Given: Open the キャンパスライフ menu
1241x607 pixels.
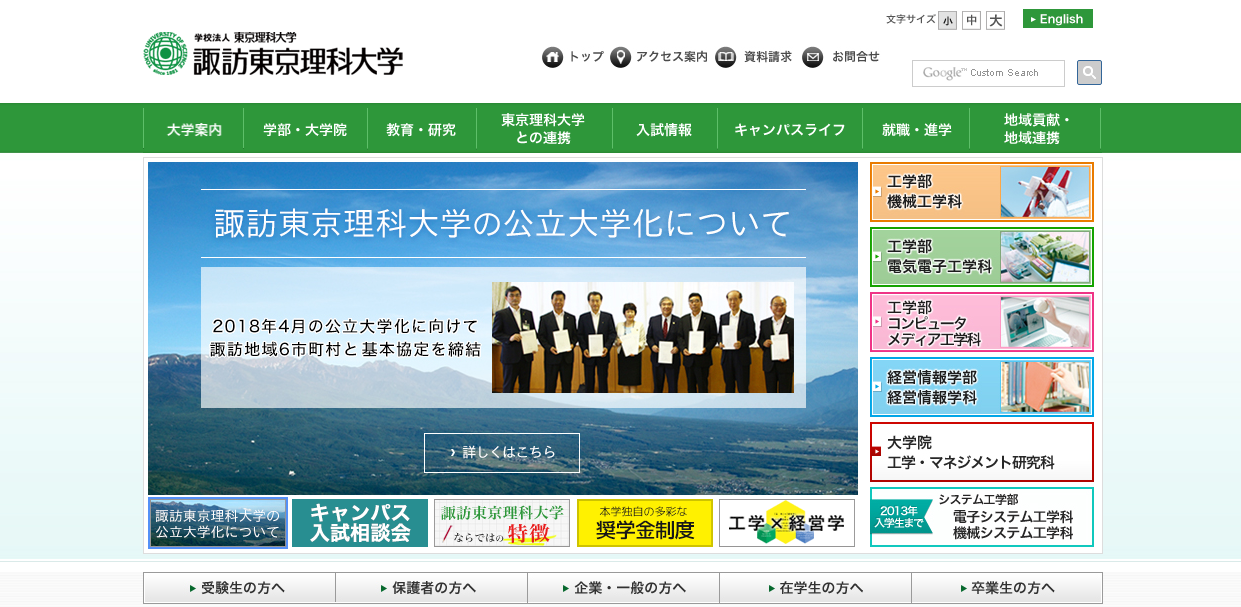Looking at the screenshot, I should click(790, 129).
